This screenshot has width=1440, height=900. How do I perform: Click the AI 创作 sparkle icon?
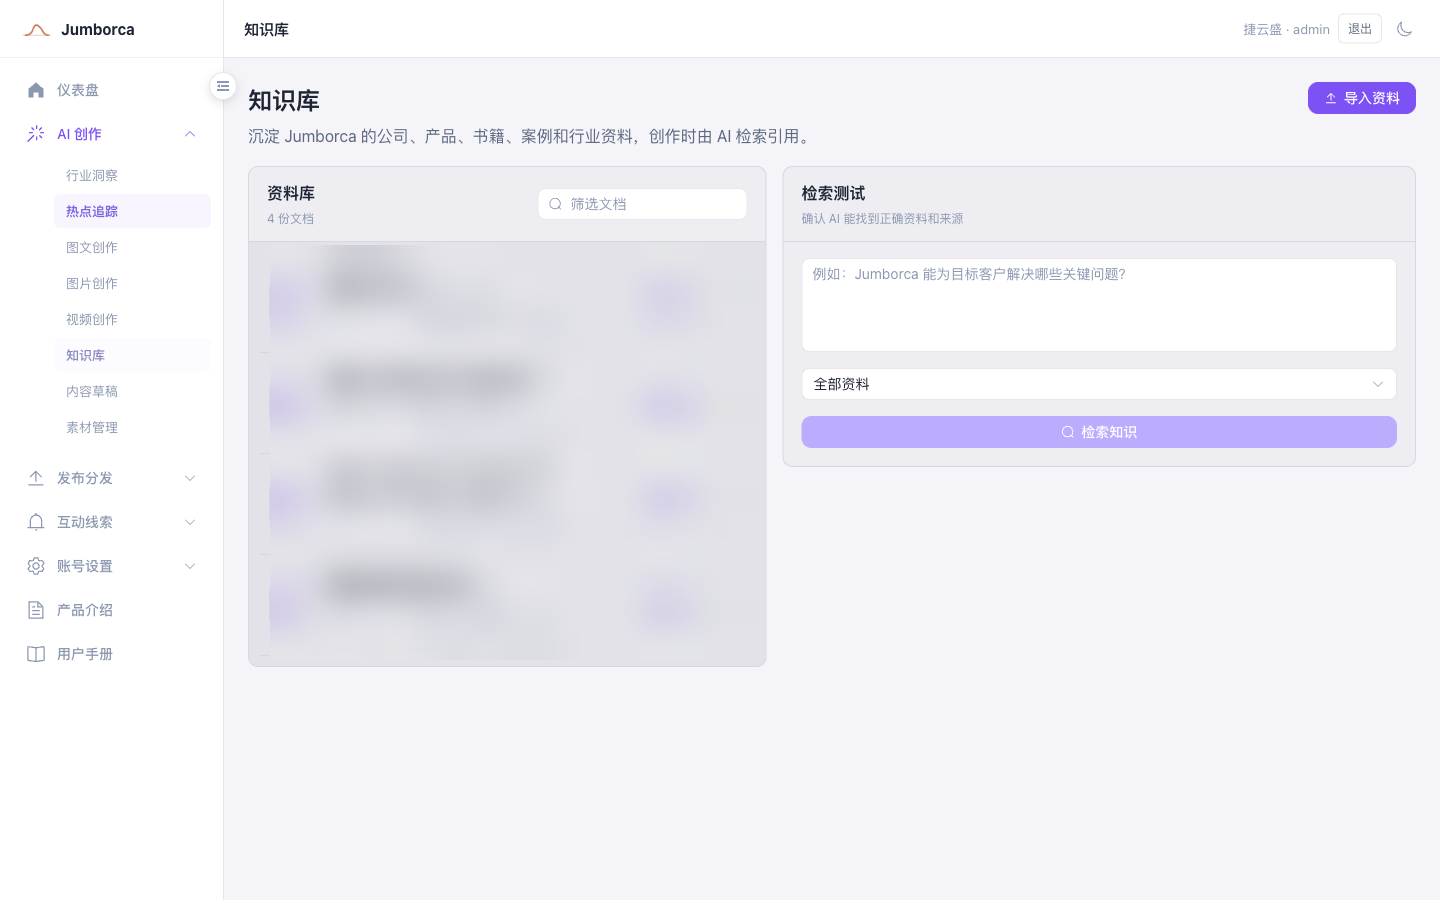click(36, 134)
